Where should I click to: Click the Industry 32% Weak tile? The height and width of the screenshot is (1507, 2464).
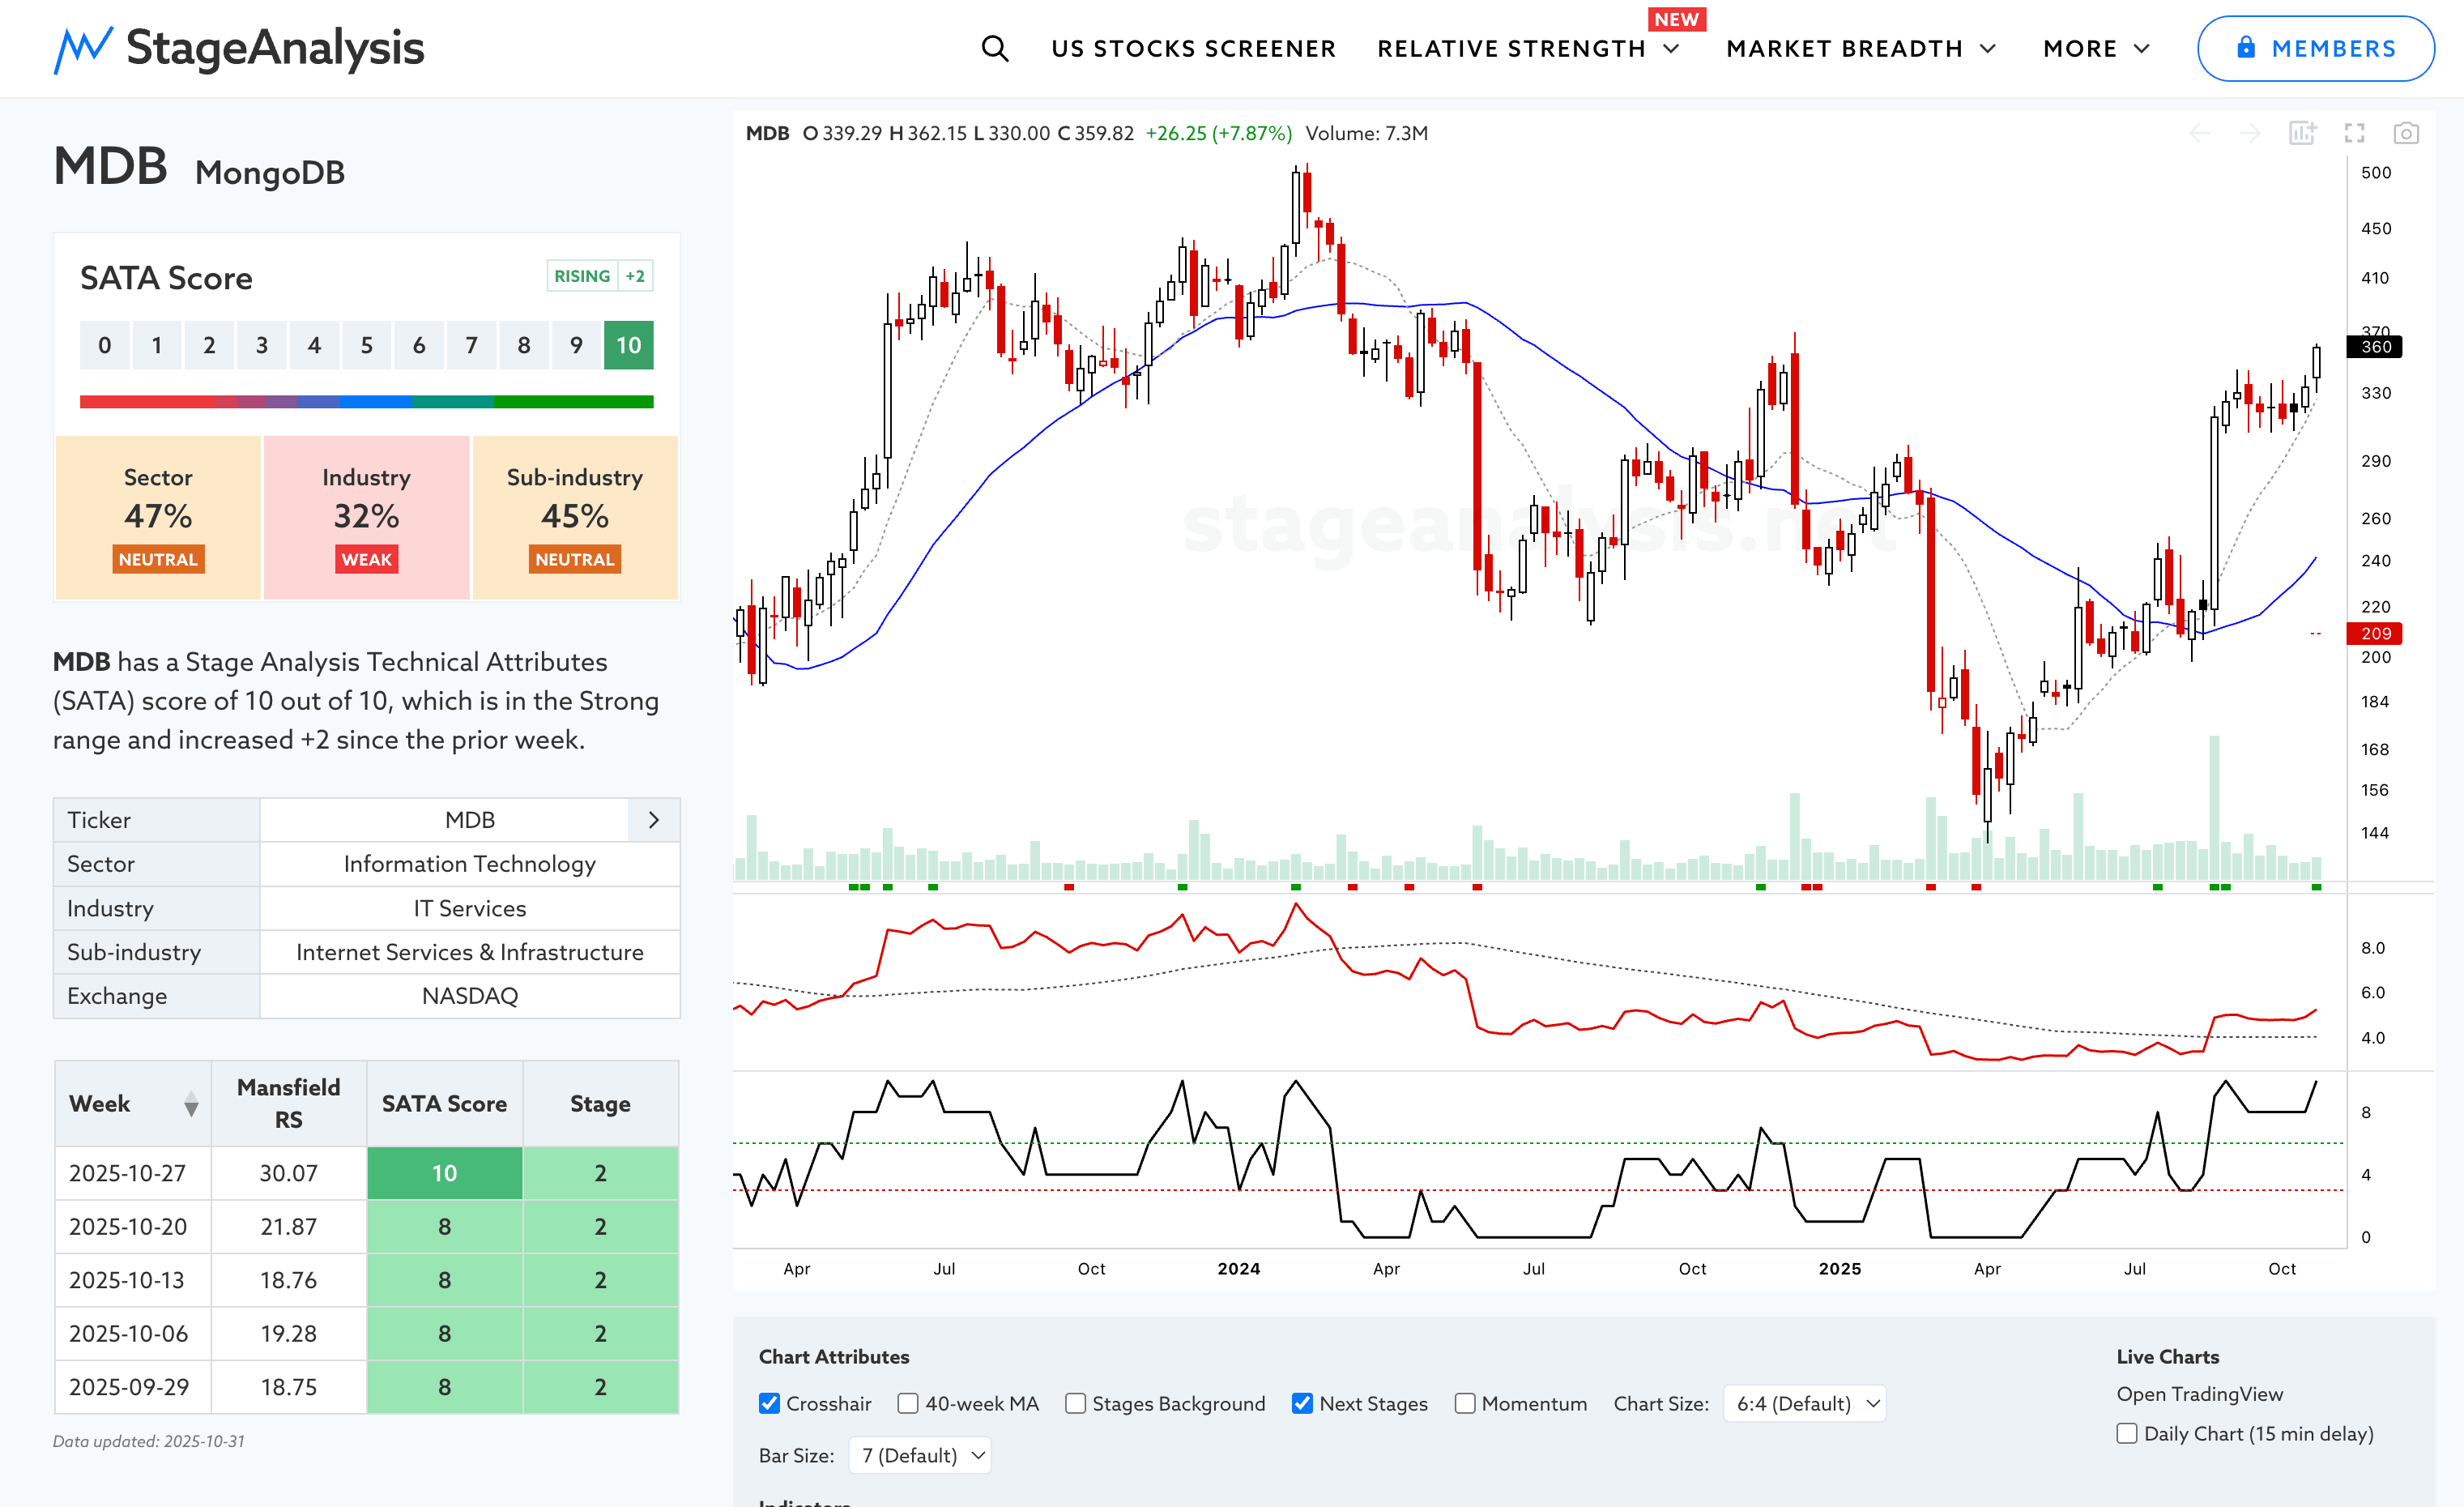click(x=366, y=517)
